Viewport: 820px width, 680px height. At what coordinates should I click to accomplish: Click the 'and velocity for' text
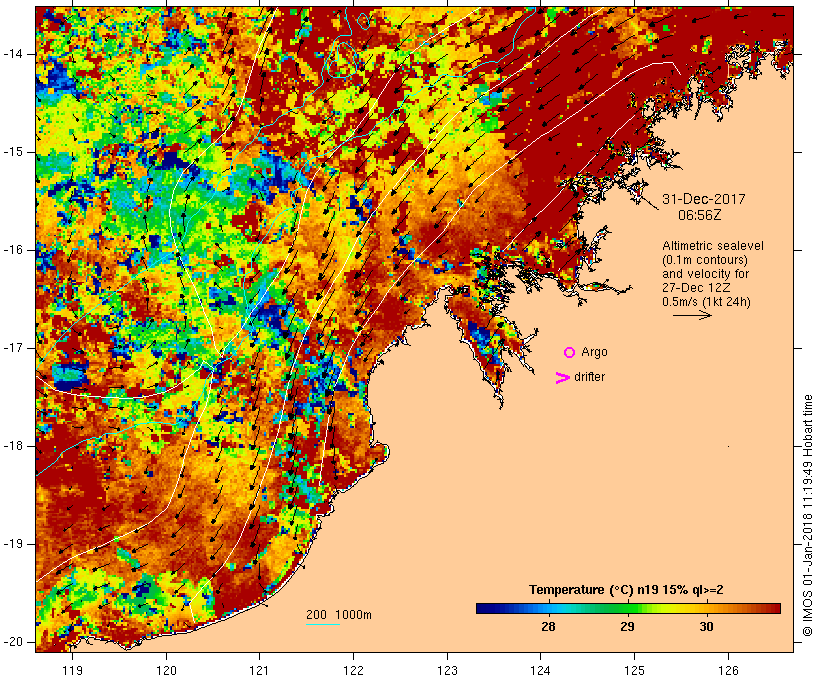coord(705,274)
